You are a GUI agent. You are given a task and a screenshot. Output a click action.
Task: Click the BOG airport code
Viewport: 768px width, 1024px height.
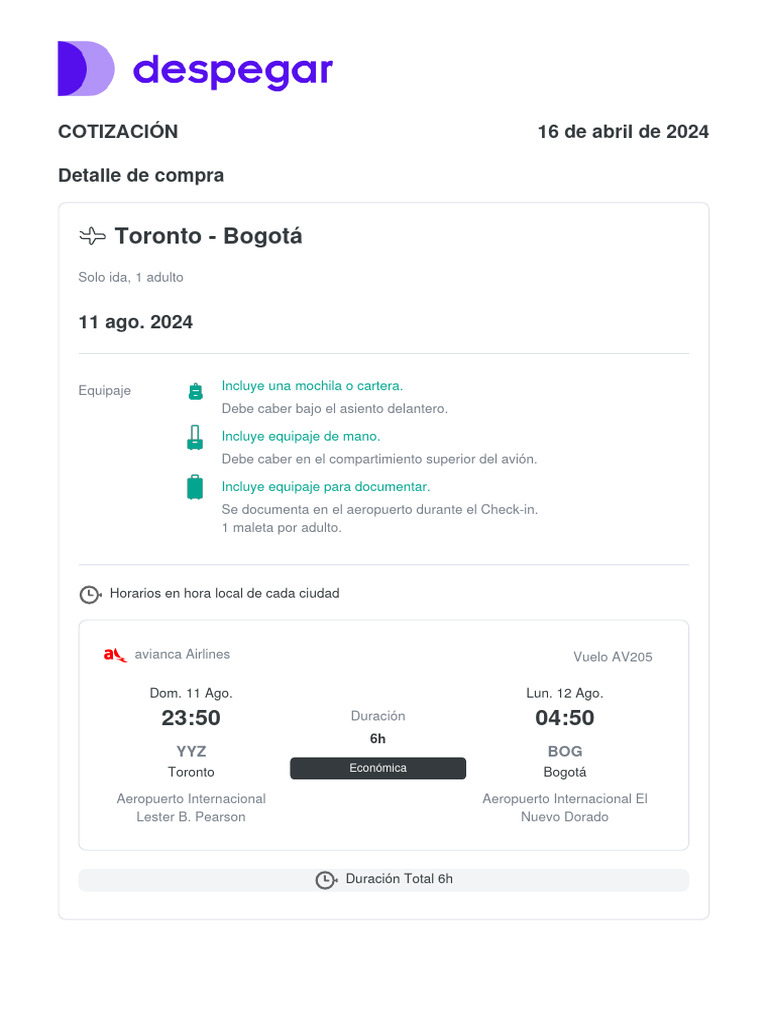[x=565, y=751]
